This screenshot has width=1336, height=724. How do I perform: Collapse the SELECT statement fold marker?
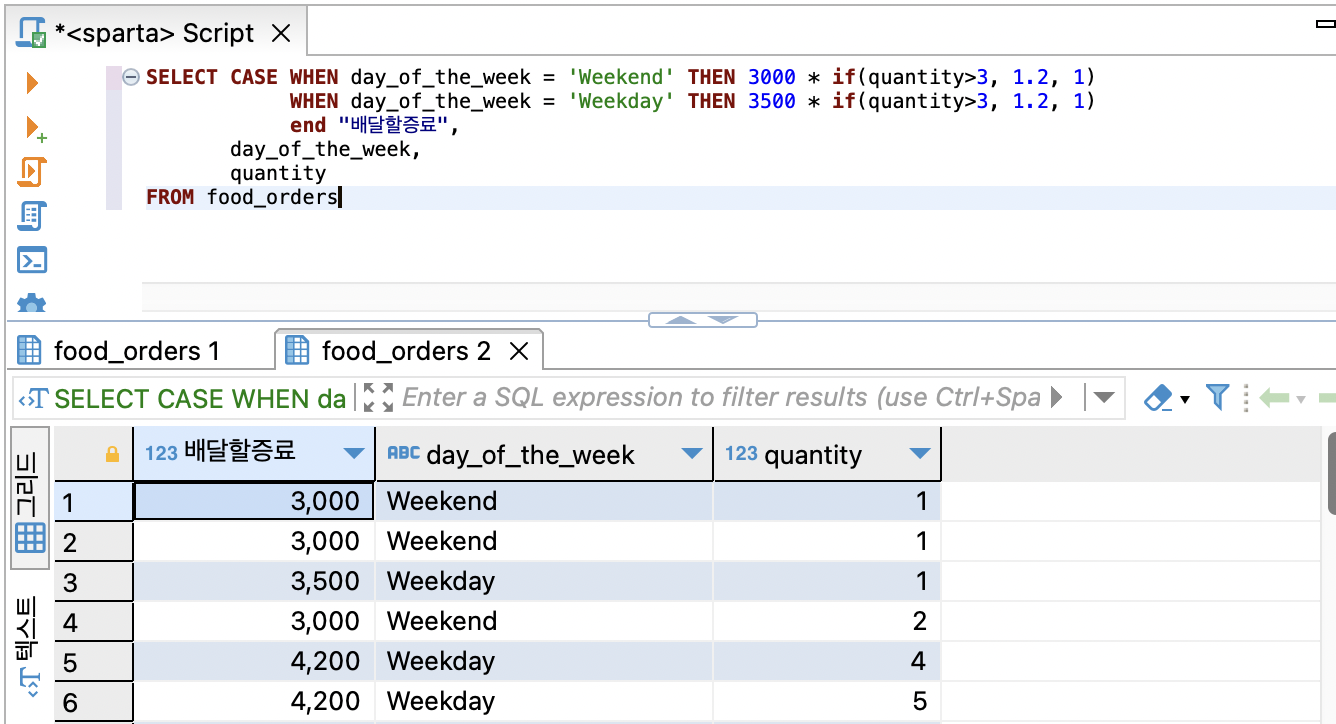pyautogui.click(x=130, y=77)
